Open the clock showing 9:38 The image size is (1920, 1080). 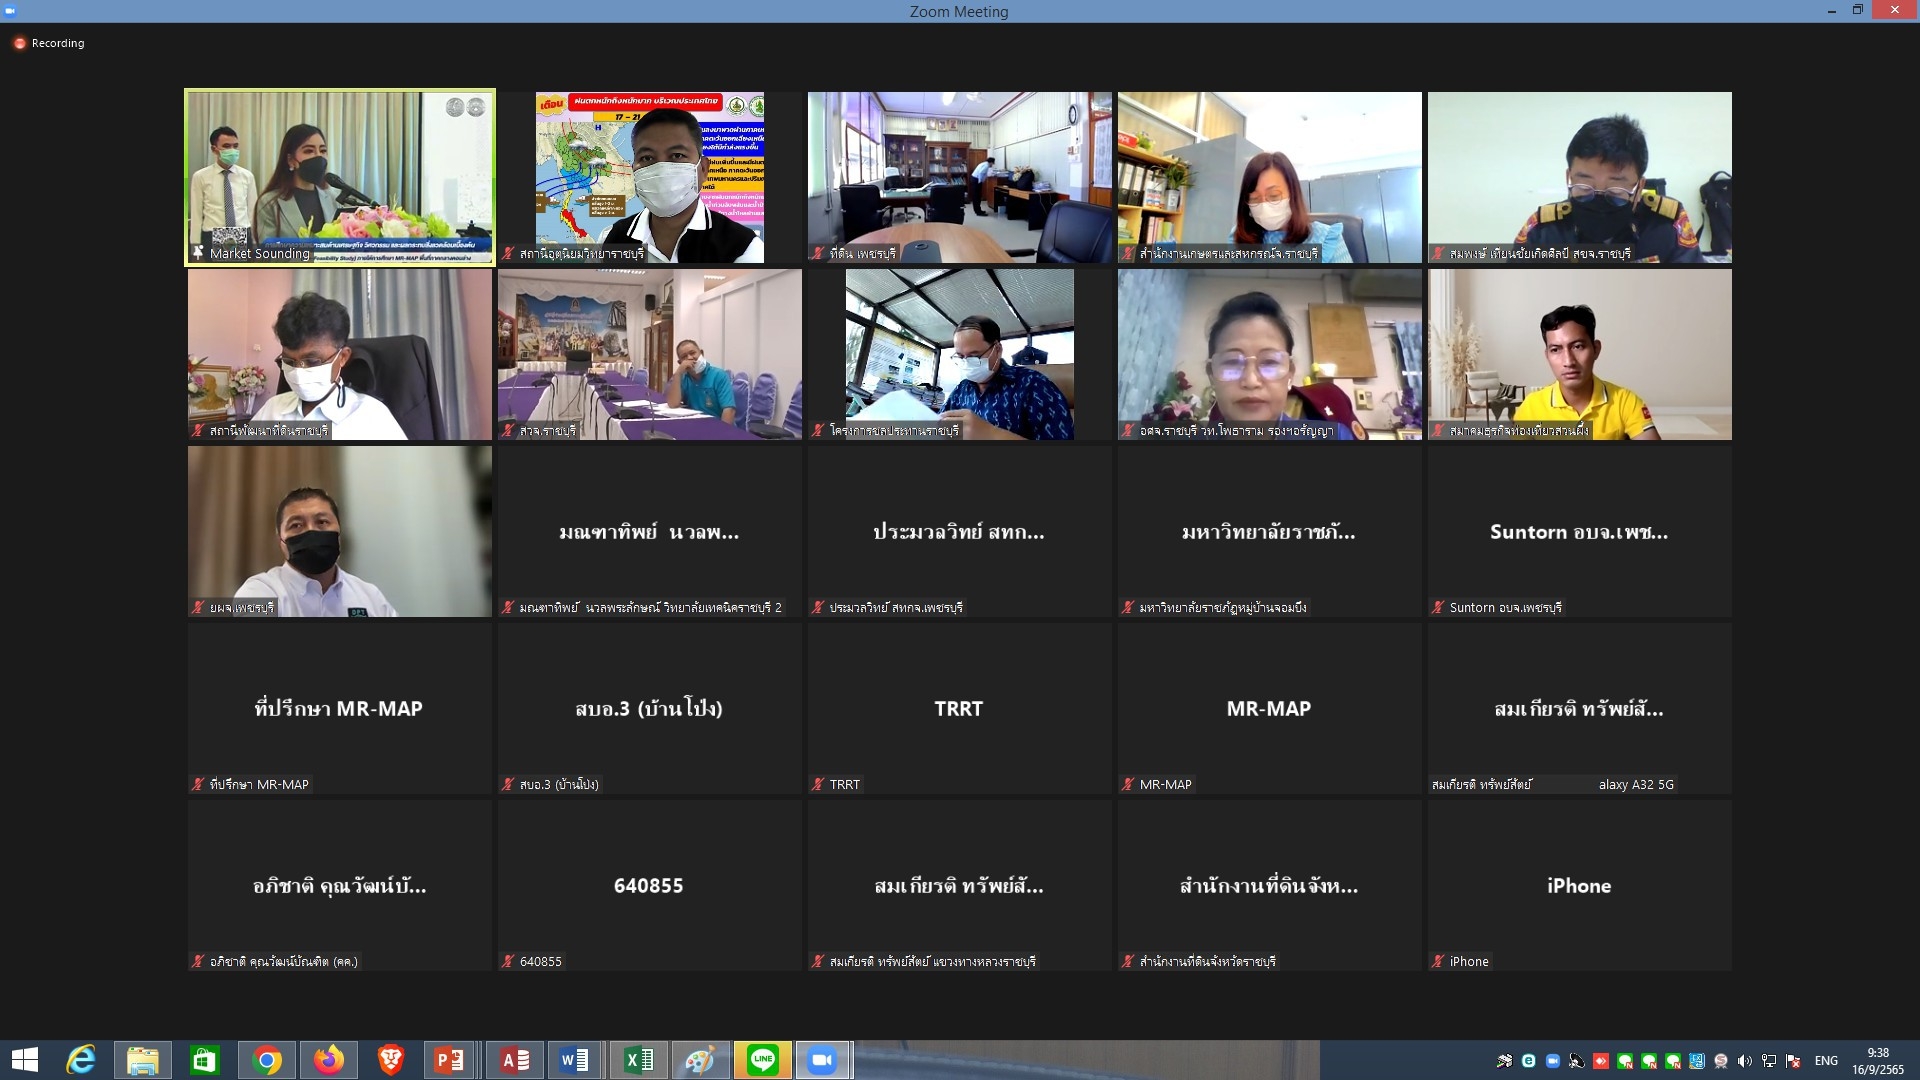coord(1877,1061)
